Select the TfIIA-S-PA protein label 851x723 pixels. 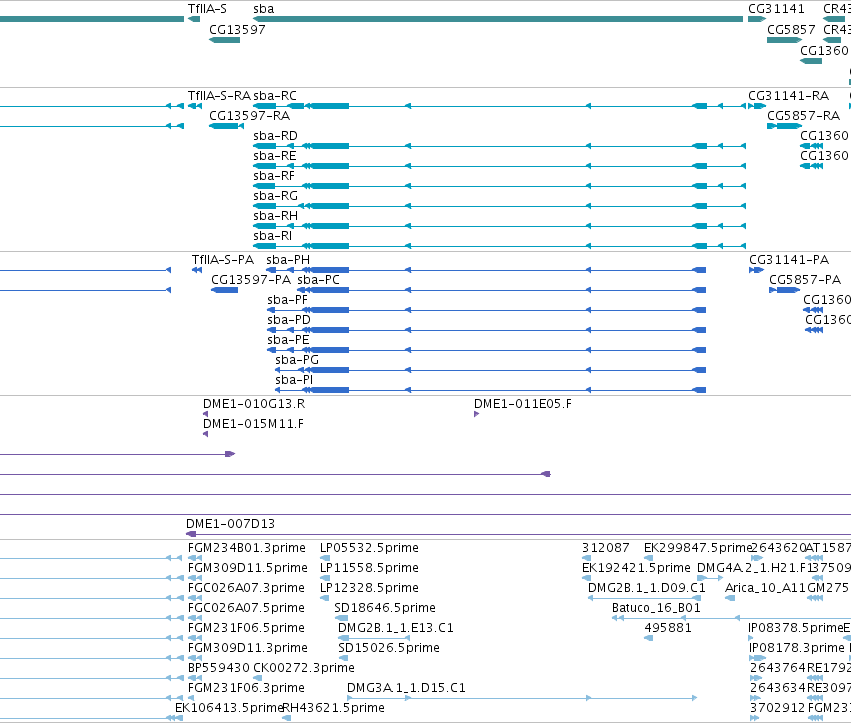223,259
